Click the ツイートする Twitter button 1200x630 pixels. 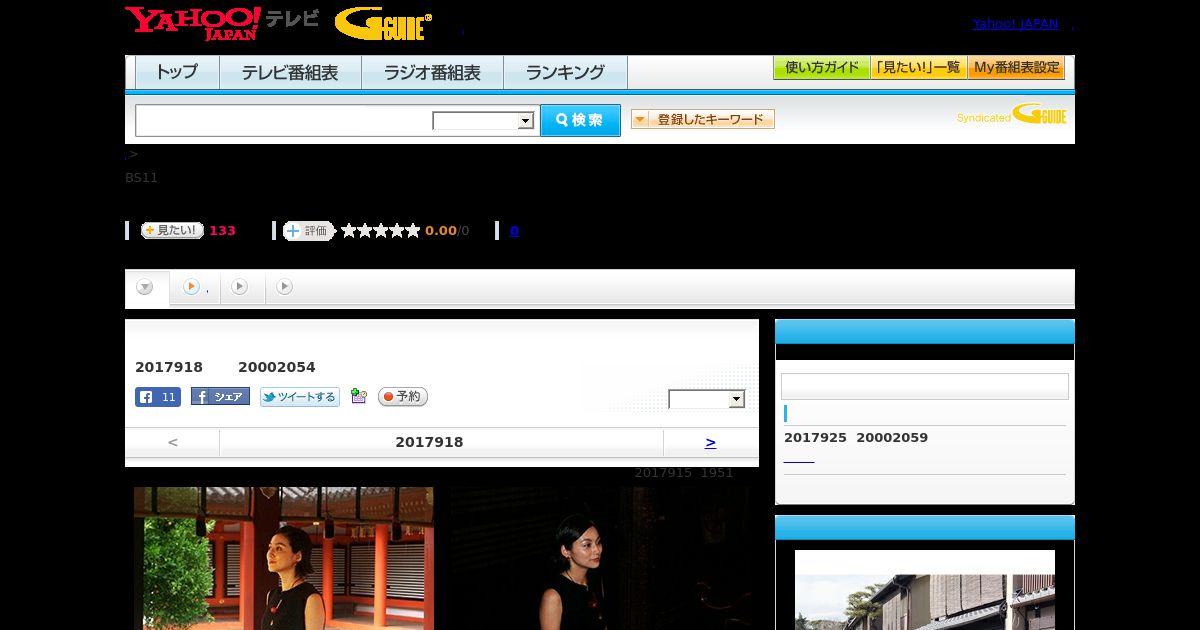pos(300,397)
